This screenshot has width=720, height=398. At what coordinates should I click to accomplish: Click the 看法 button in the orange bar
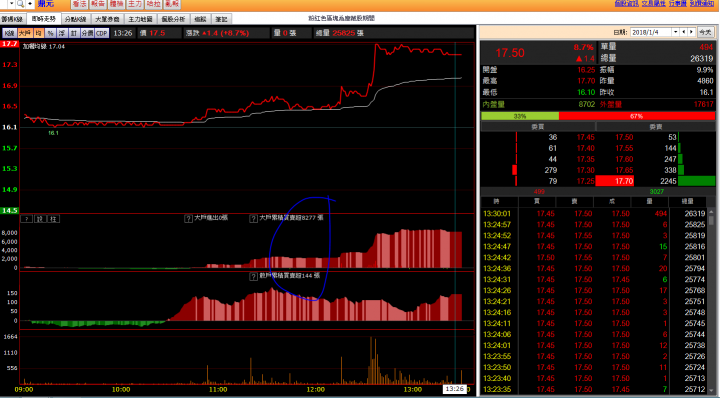point(79,4)
